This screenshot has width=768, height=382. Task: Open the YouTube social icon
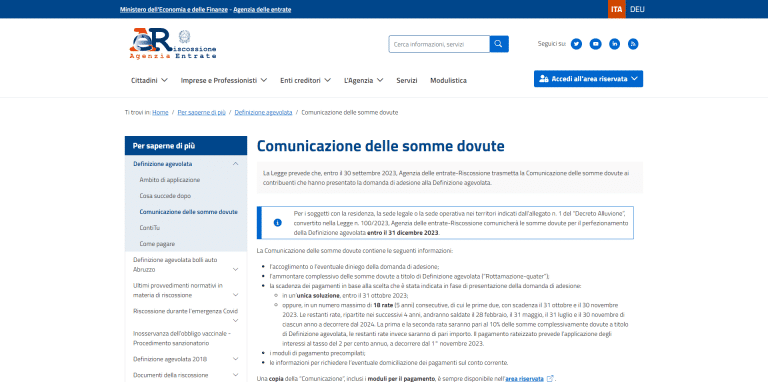[595, 44]
